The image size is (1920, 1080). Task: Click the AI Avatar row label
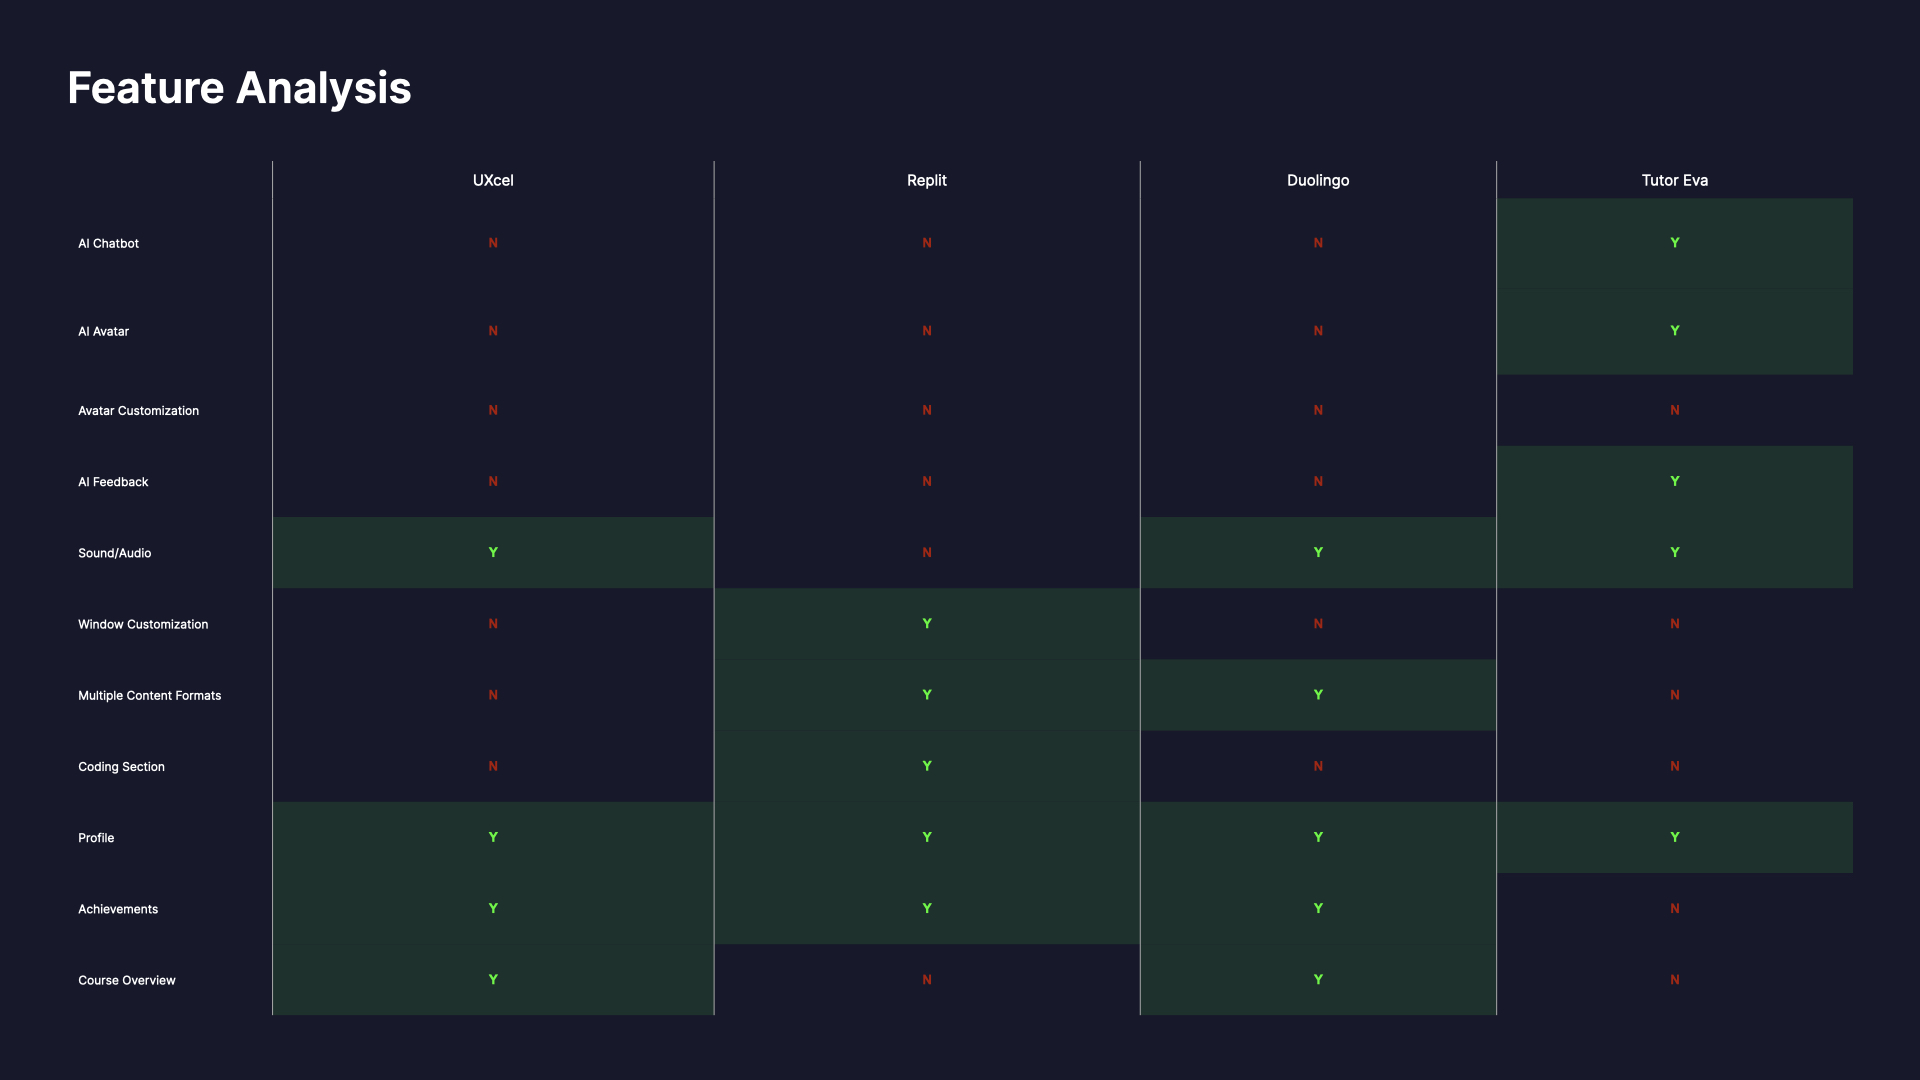coord(103,331)
